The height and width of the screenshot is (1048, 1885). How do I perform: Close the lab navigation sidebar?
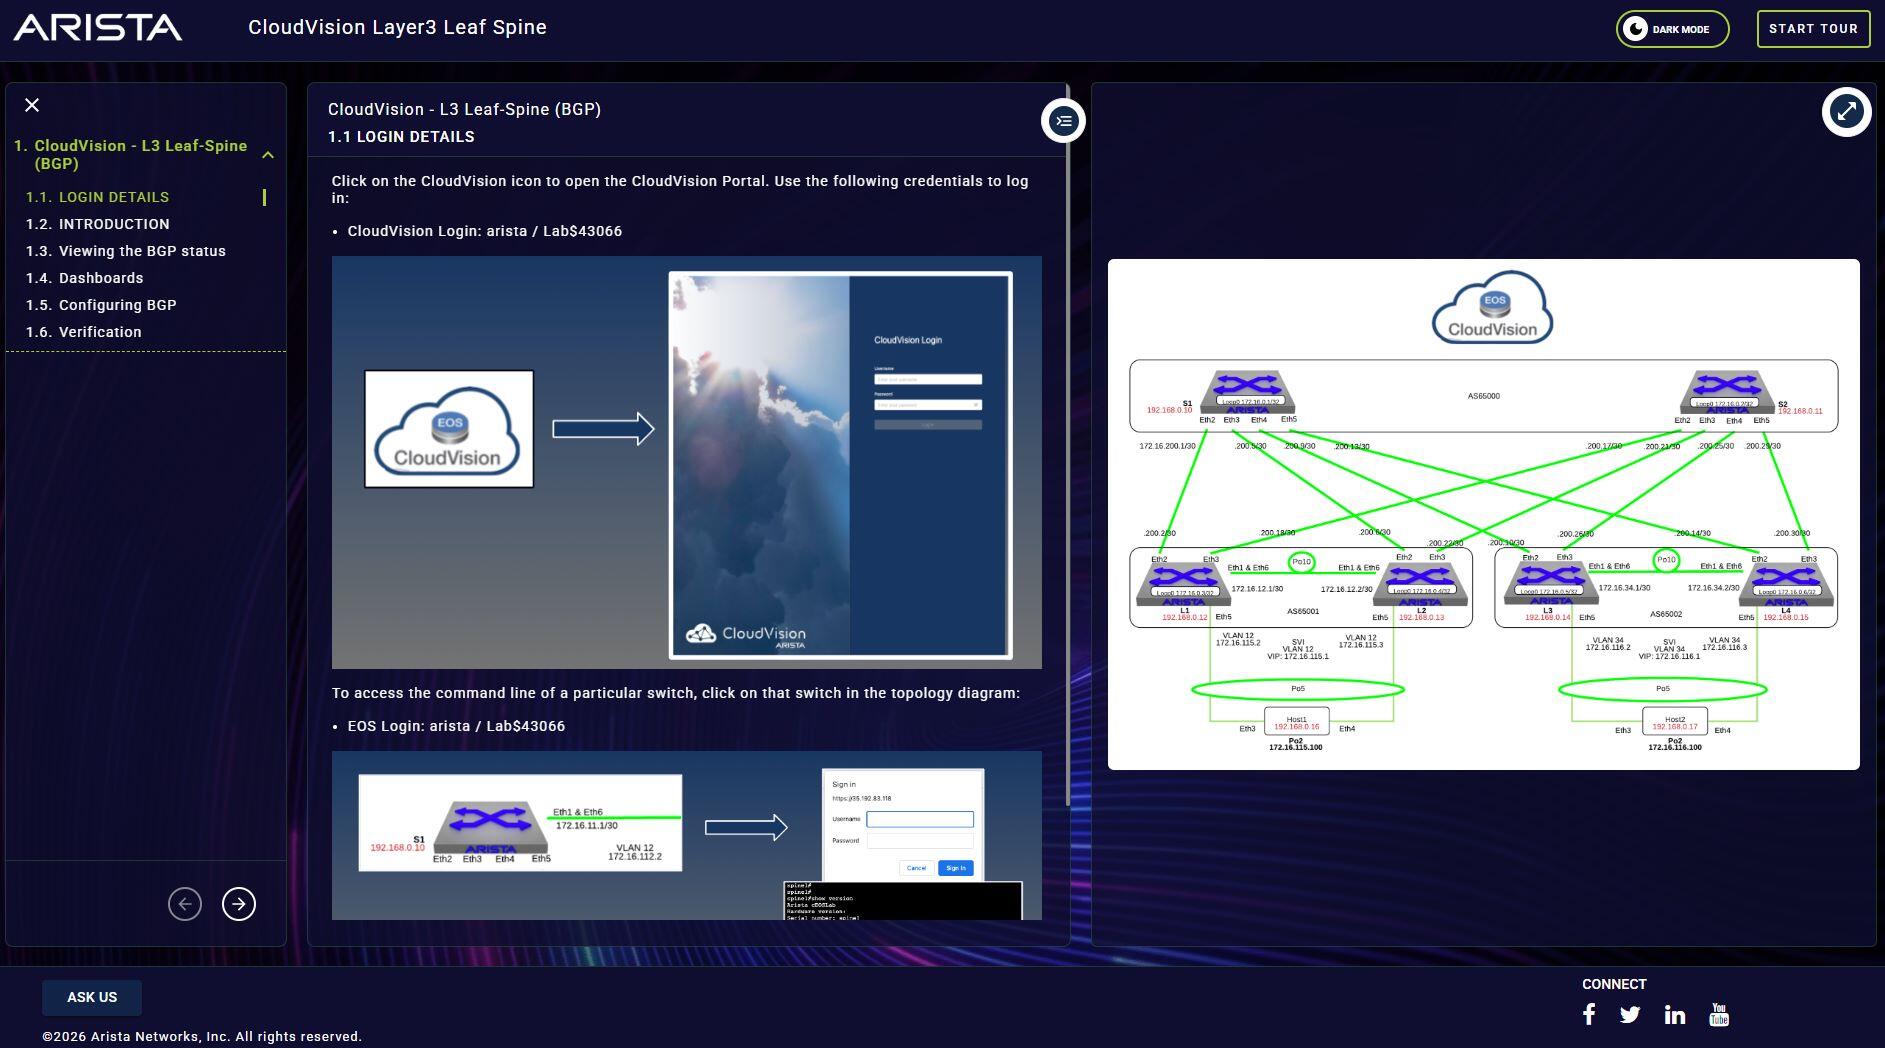[x=32, y=105]
